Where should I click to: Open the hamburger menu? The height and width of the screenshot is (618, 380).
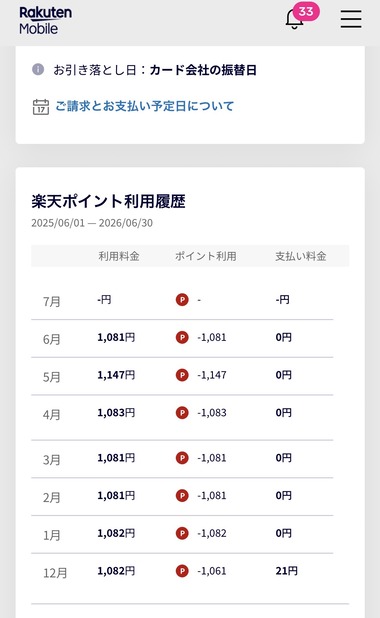[x=351, y=19]
